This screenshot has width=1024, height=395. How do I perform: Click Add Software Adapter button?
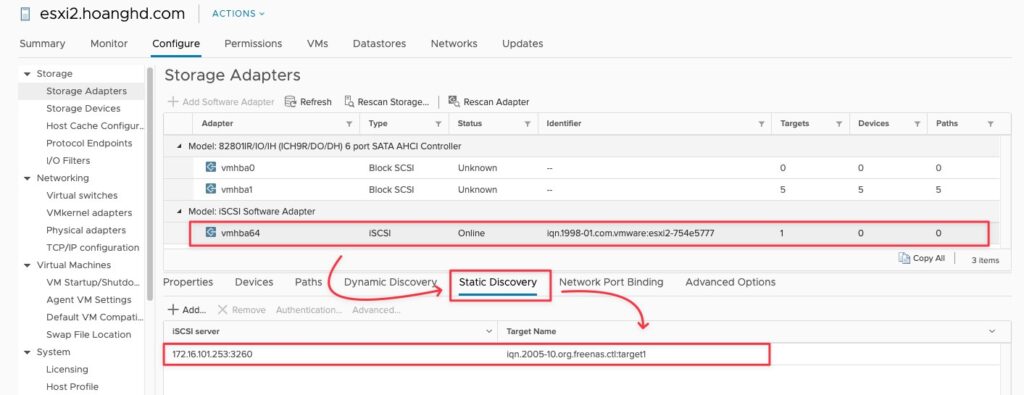221,102
